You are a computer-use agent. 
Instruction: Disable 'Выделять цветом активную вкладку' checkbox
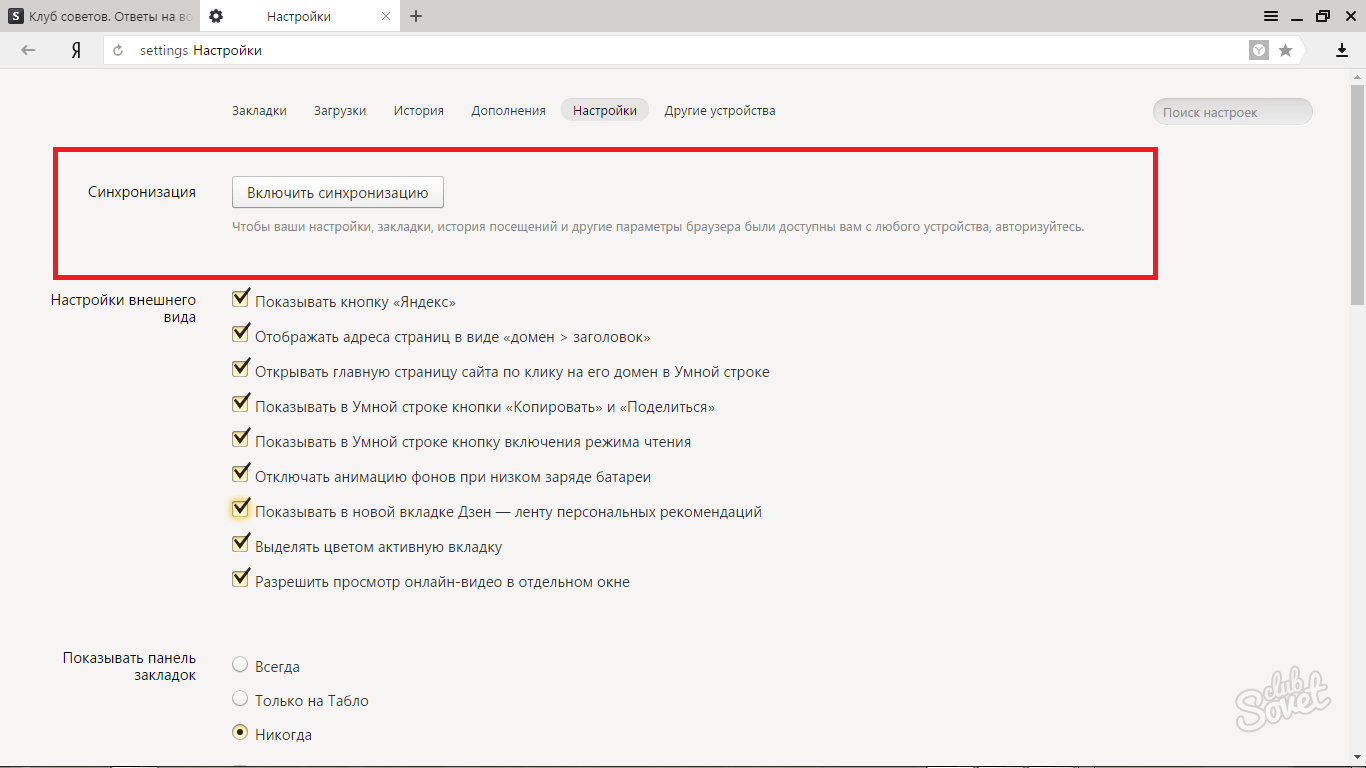240,544
